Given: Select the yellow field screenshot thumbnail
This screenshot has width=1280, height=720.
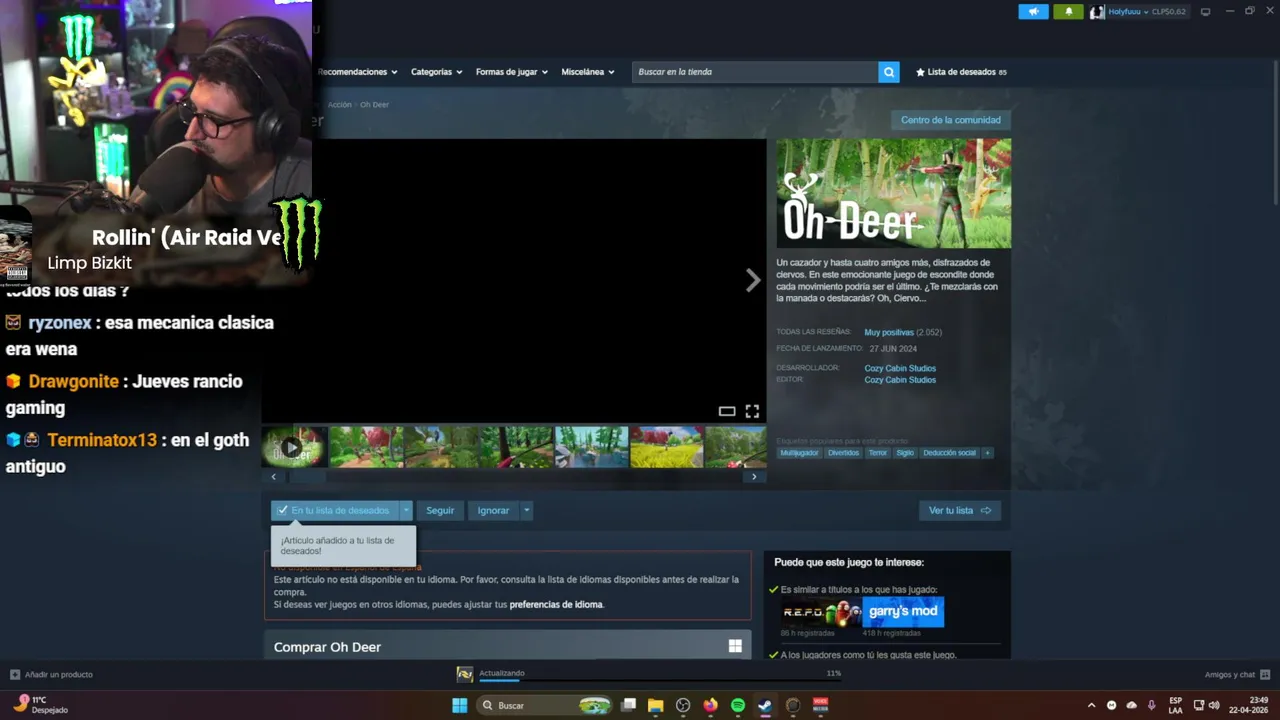Looking at the screenshot, I should (x=666, y=447).
